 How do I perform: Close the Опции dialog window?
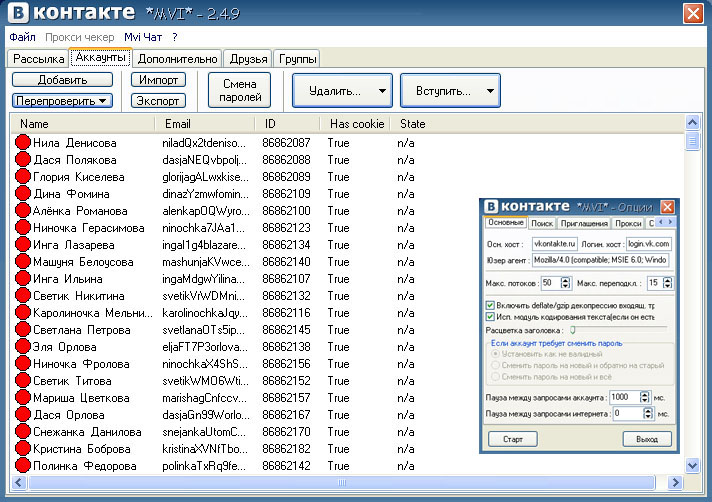click(x=667, y=207)
